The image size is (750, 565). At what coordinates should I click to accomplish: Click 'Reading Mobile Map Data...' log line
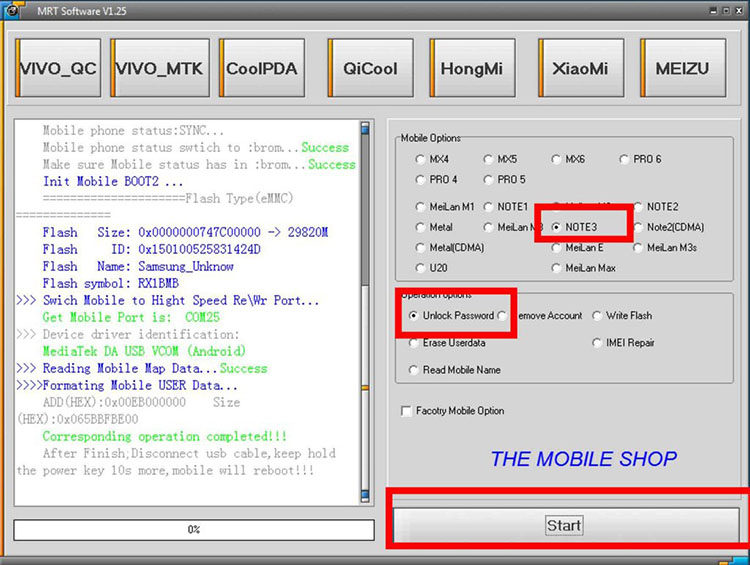pos(142,368)
